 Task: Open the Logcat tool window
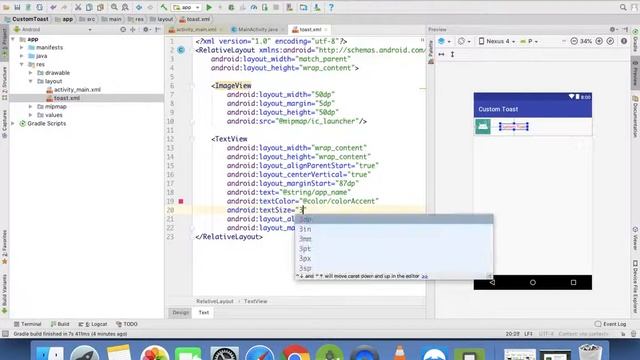[93, 324]
